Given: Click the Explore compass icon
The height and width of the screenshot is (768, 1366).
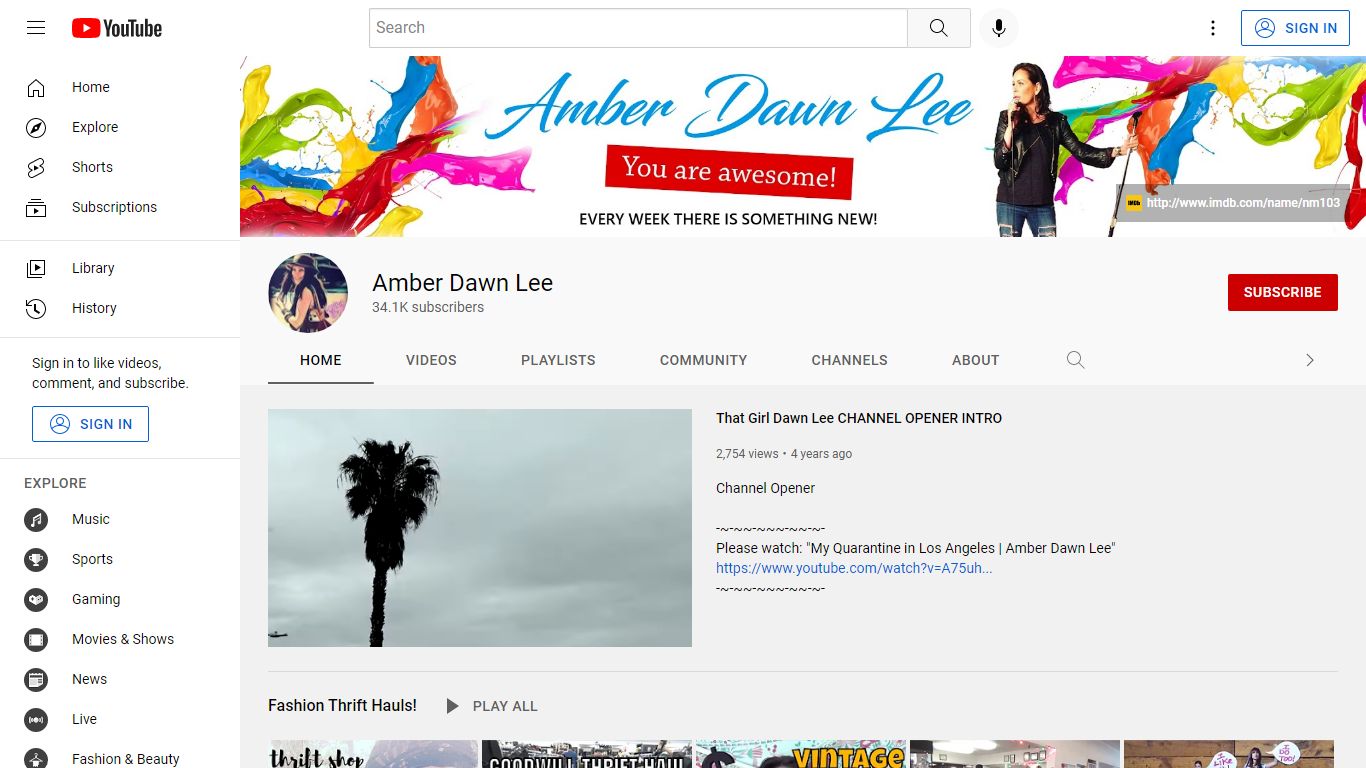Looking at the screenshot, I should 36,127.
